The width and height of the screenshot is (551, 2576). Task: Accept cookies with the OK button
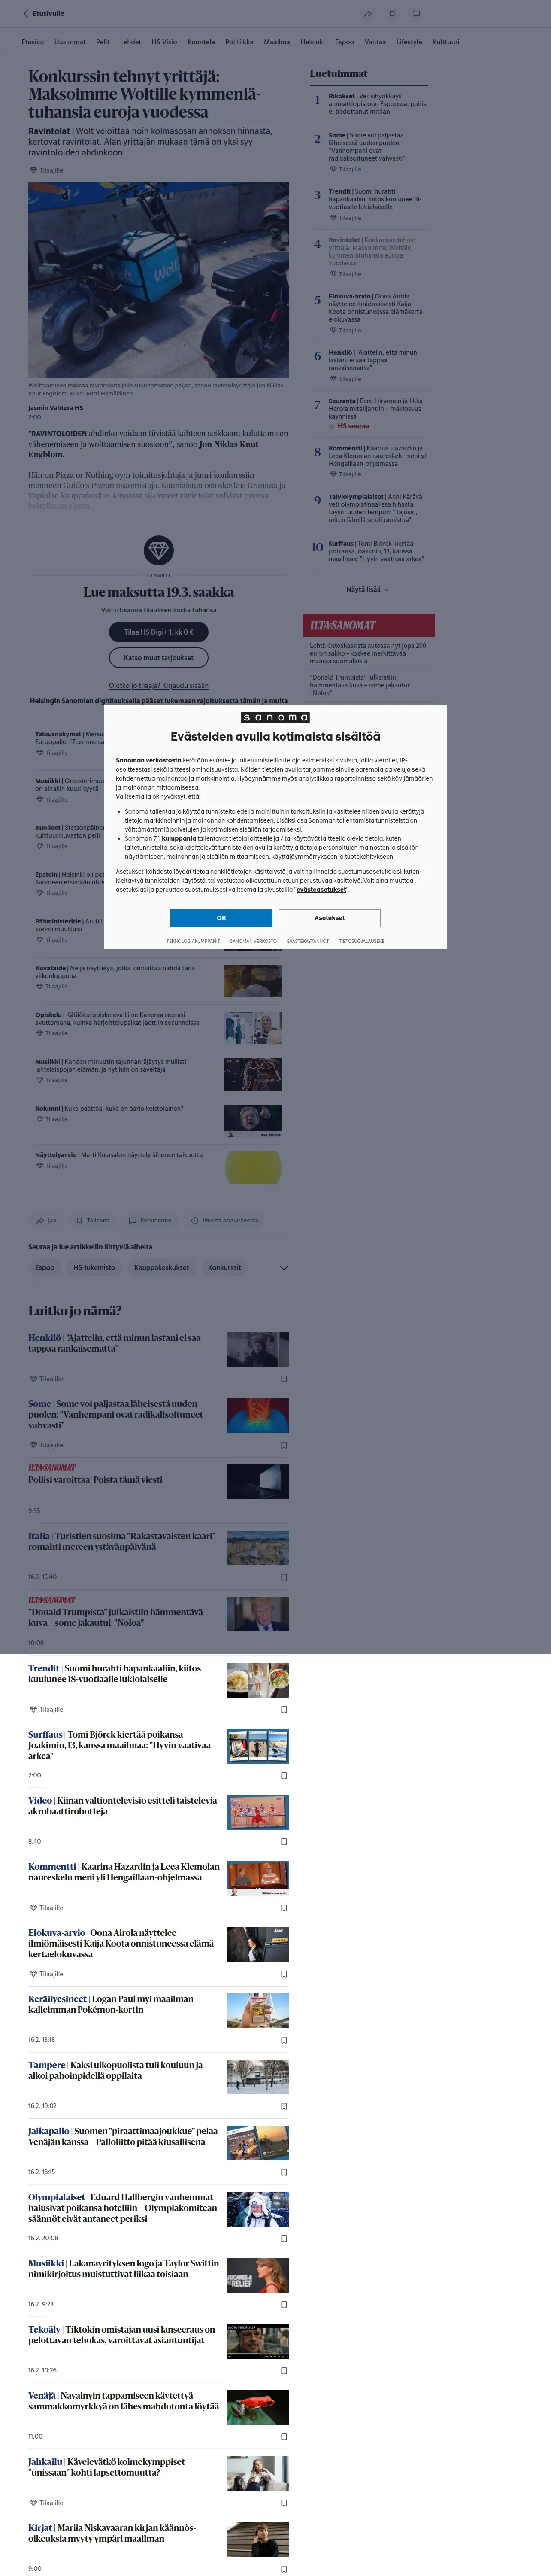pos(221,917)
